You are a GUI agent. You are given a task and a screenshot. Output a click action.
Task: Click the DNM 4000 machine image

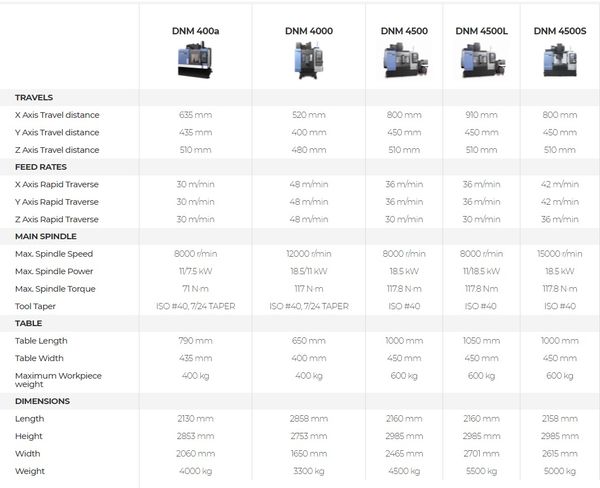pyautogui.click(x=308, y=62)
